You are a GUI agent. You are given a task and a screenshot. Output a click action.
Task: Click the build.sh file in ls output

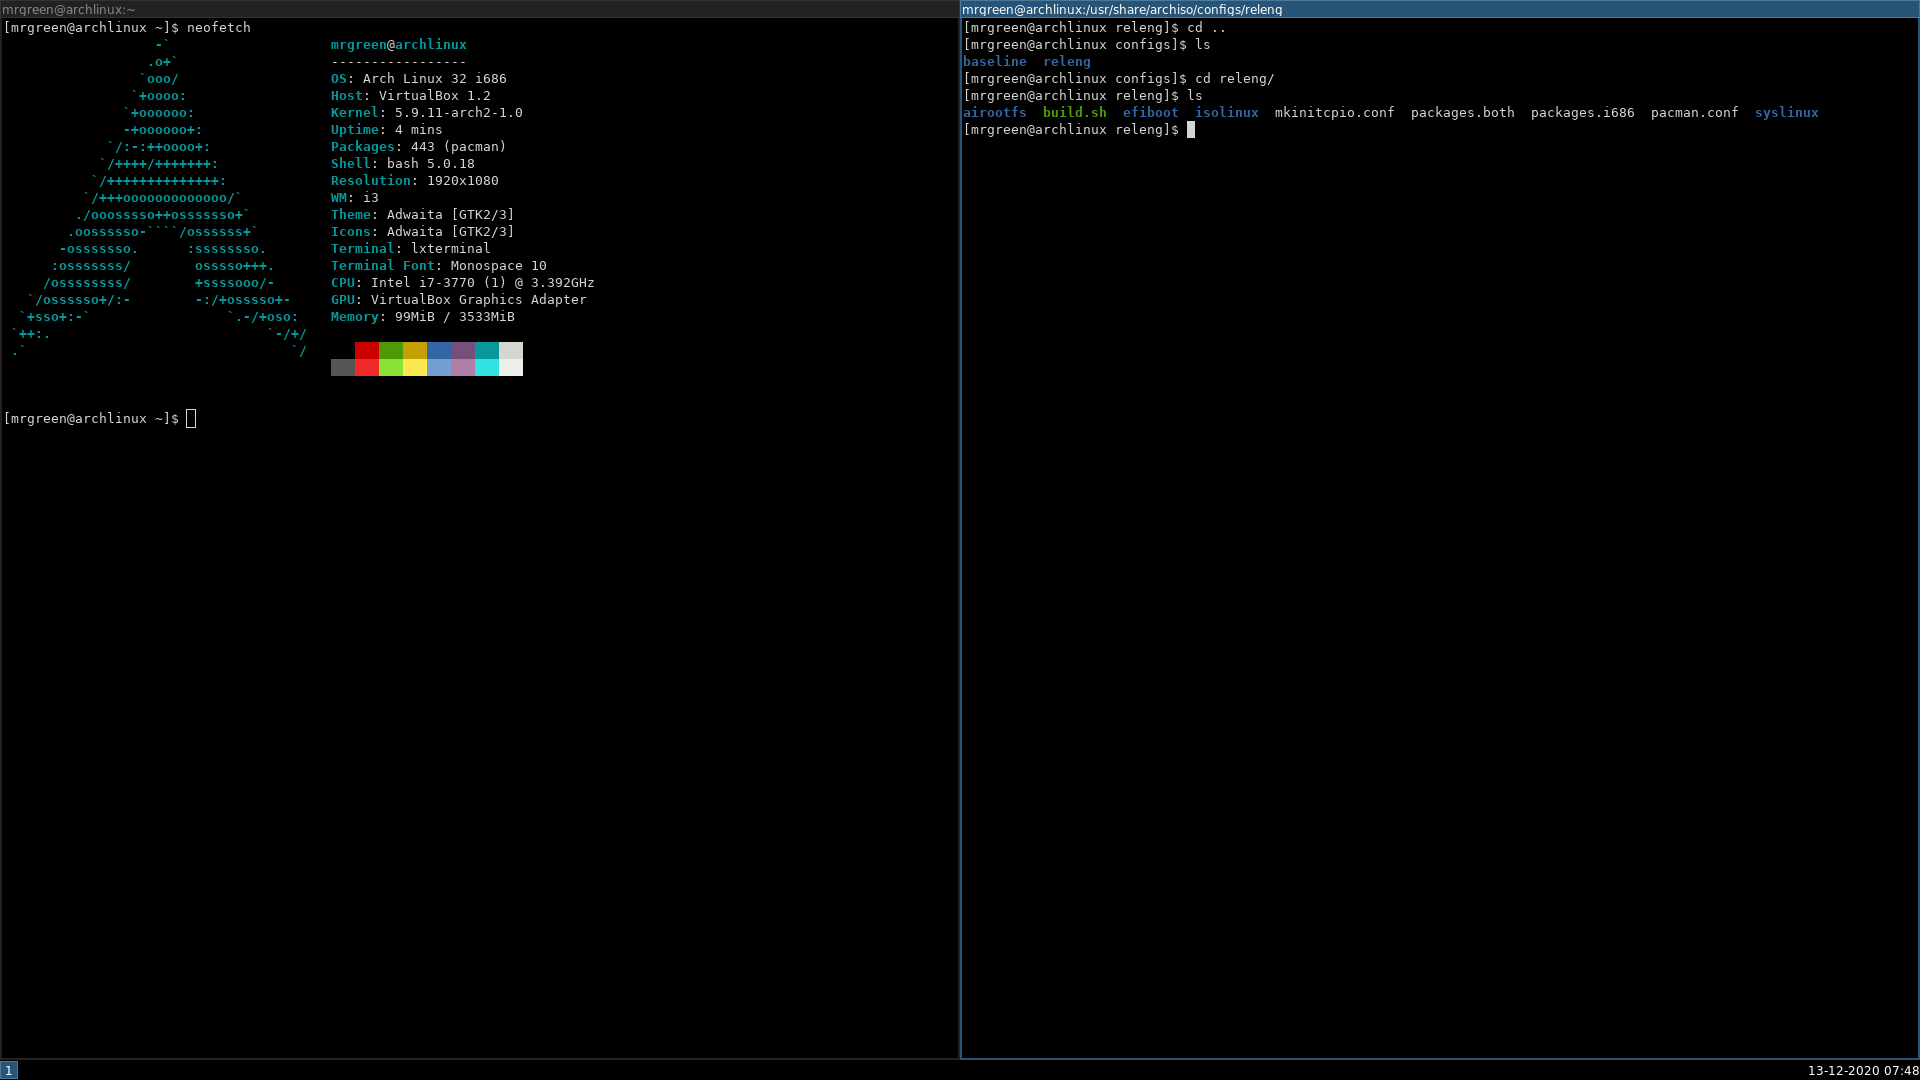coord(1075,113)
